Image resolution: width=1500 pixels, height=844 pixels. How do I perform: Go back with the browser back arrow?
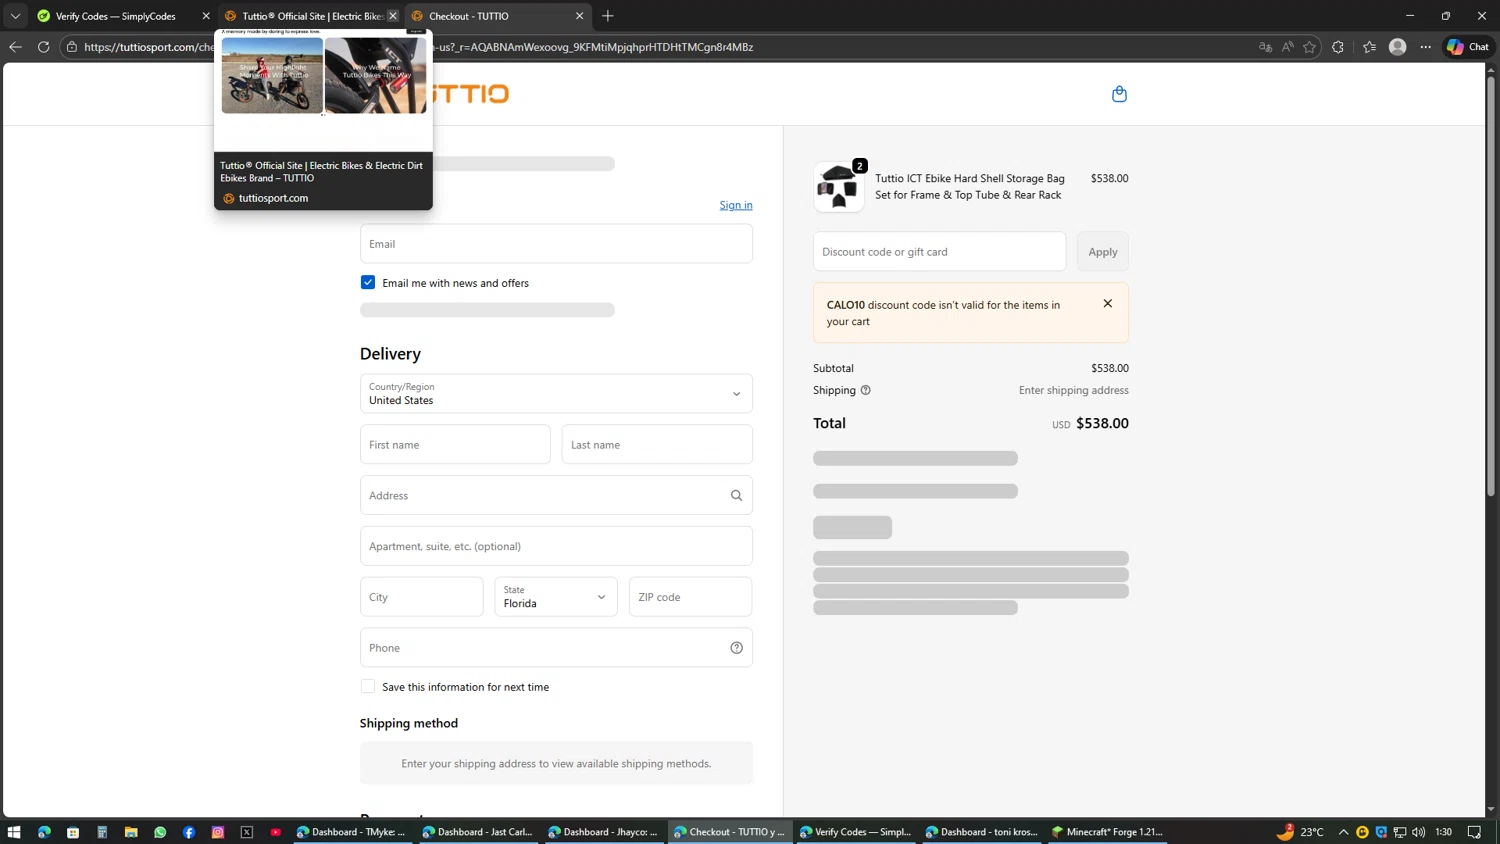(15, 47)
